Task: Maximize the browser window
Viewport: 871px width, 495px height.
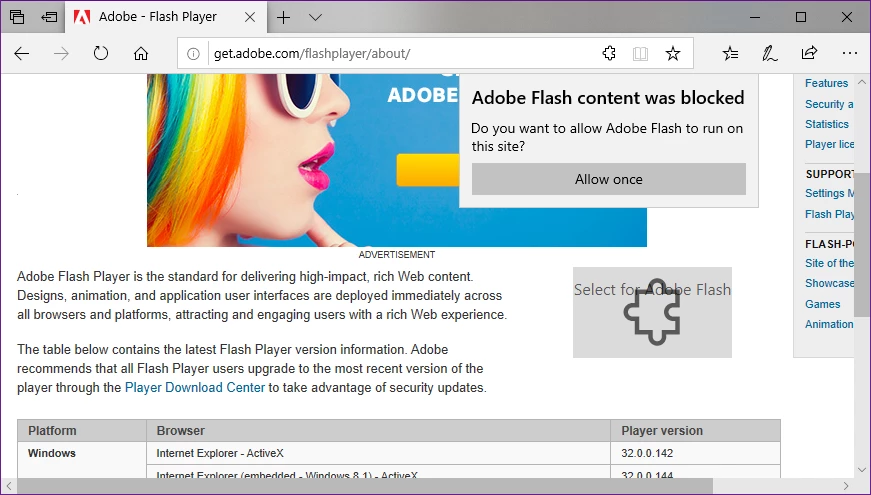Action: 800,17
